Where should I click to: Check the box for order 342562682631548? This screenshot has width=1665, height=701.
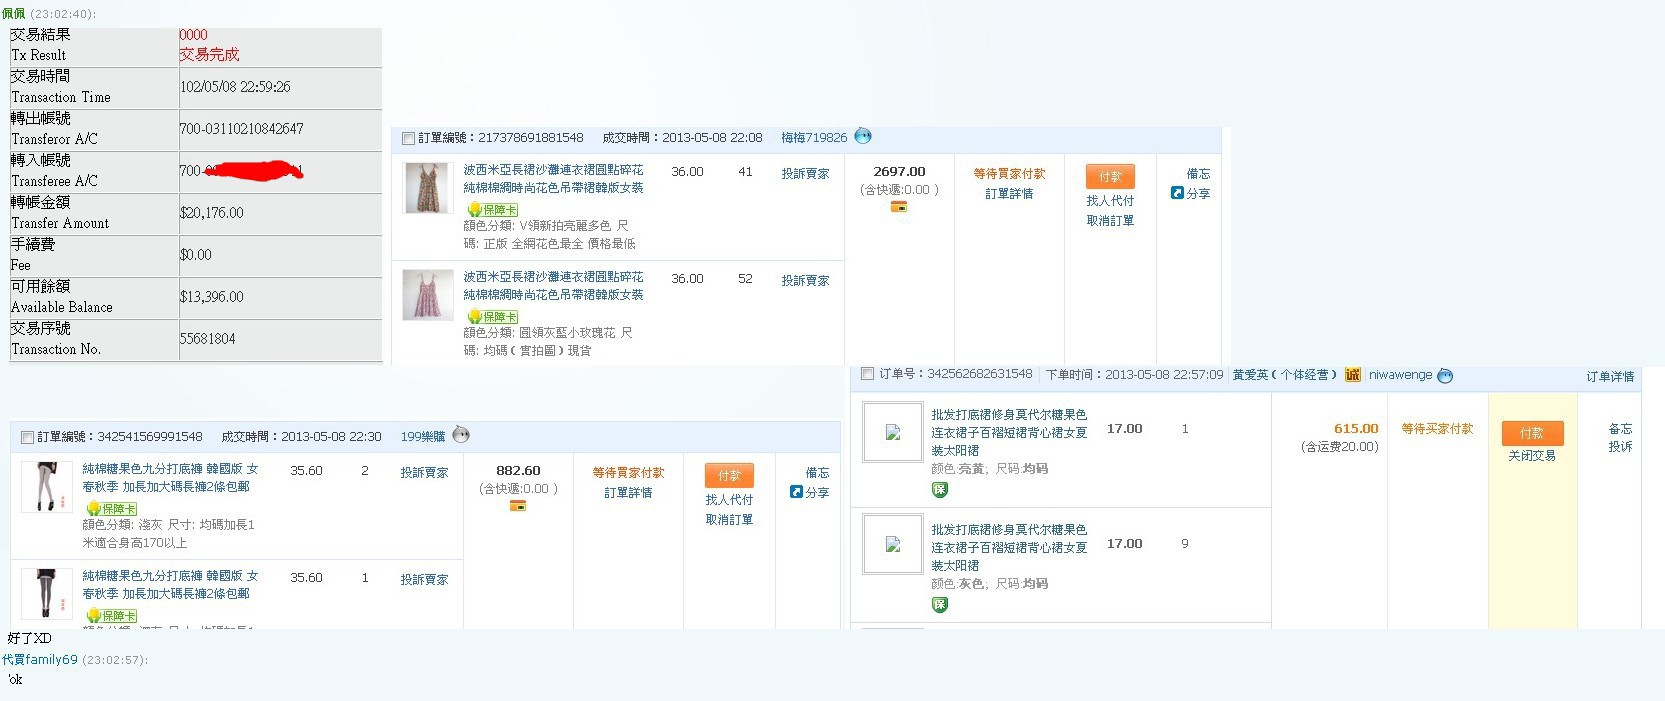tap(867, 374)
